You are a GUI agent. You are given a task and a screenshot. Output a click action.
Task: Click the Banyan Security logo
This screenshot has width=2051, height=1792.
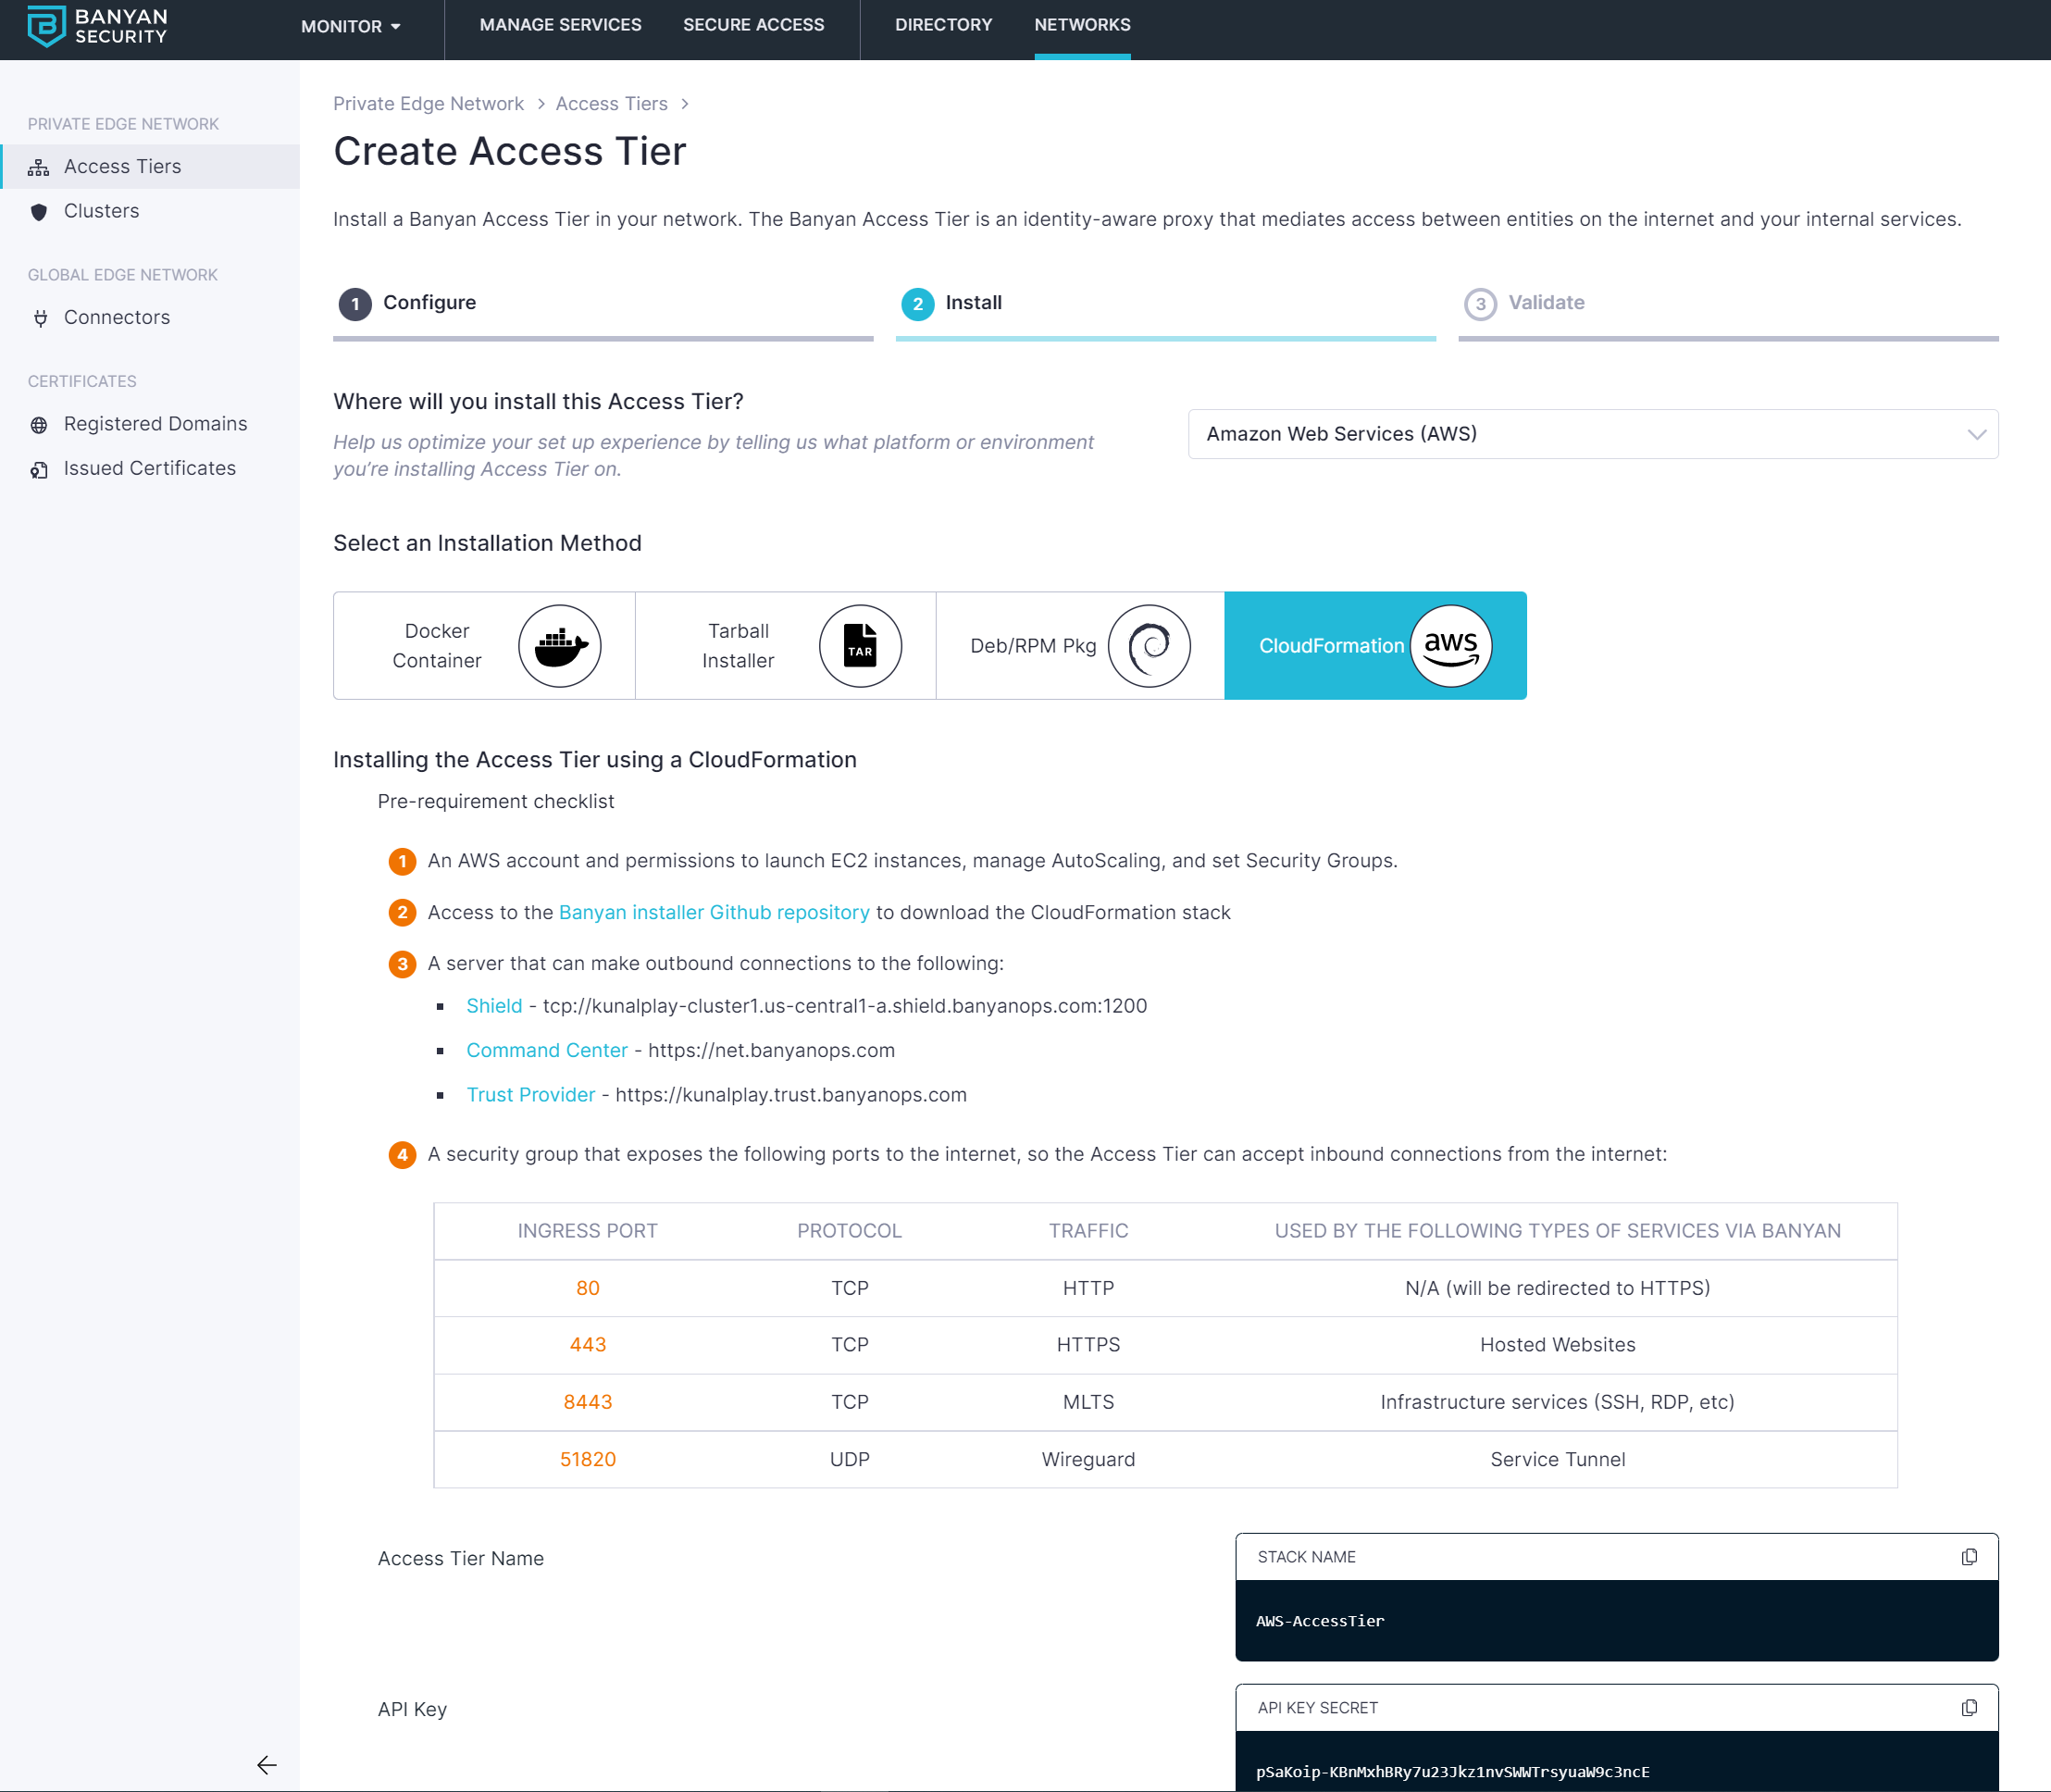click(97, 26)
